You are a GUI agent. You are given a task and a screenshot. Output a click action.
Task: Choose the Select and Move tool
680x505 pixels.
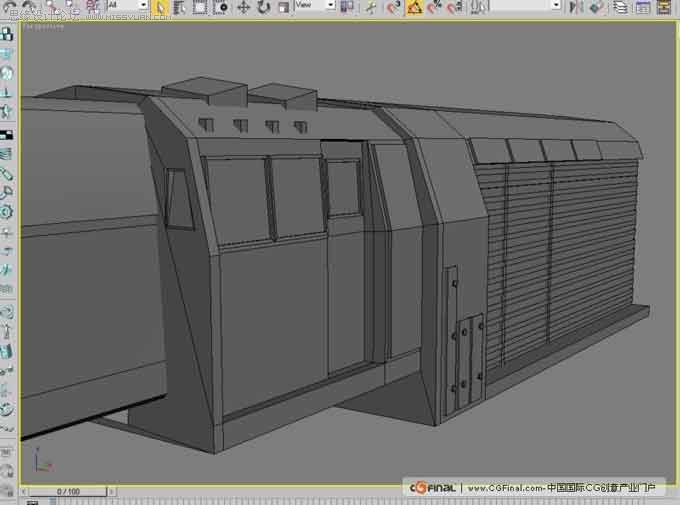point(244,7)
